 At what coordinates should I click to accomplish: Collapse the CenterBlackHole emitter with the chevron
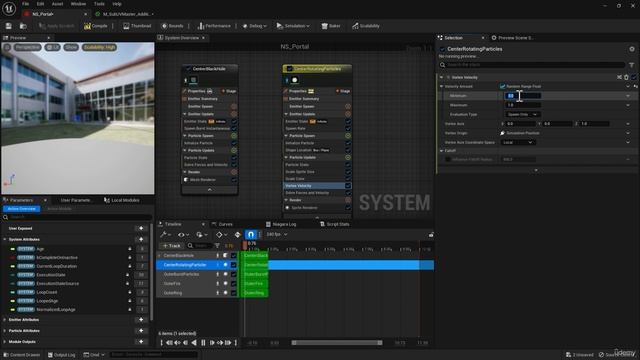tap(209, 190)
